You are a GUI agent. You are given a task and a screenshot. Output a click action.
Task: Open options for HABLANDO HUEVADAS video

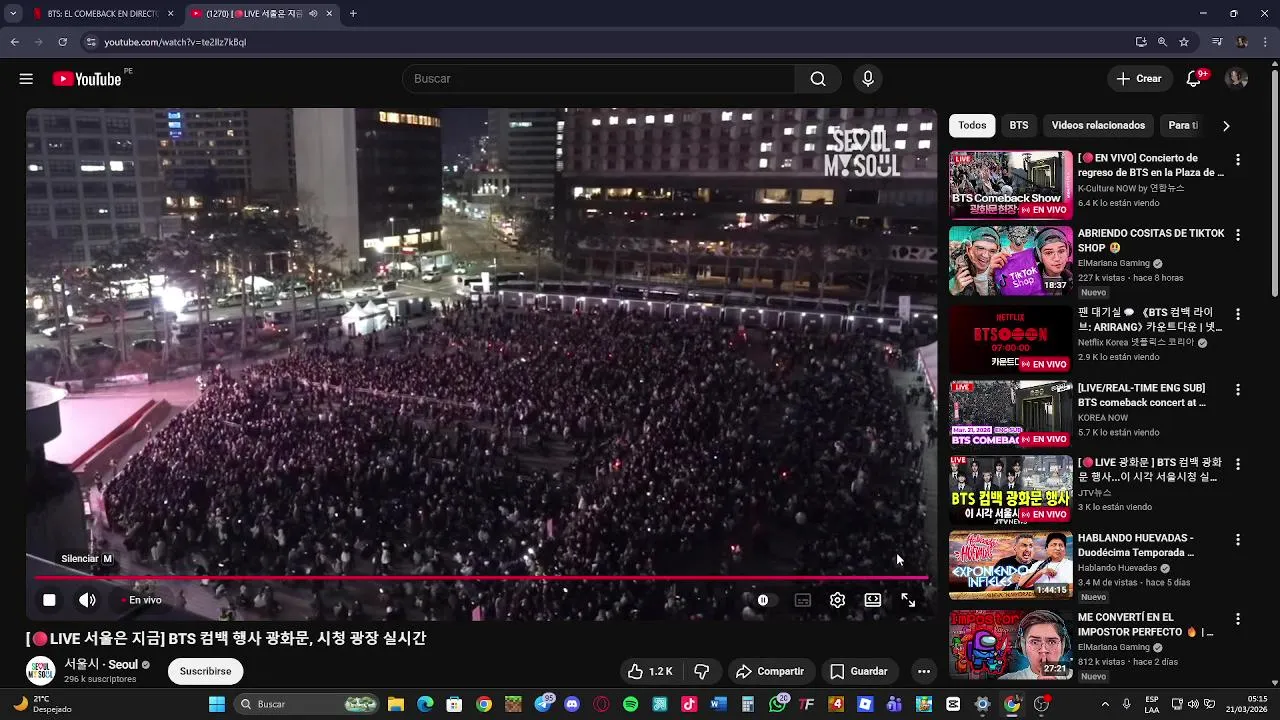pos(1238,540)
